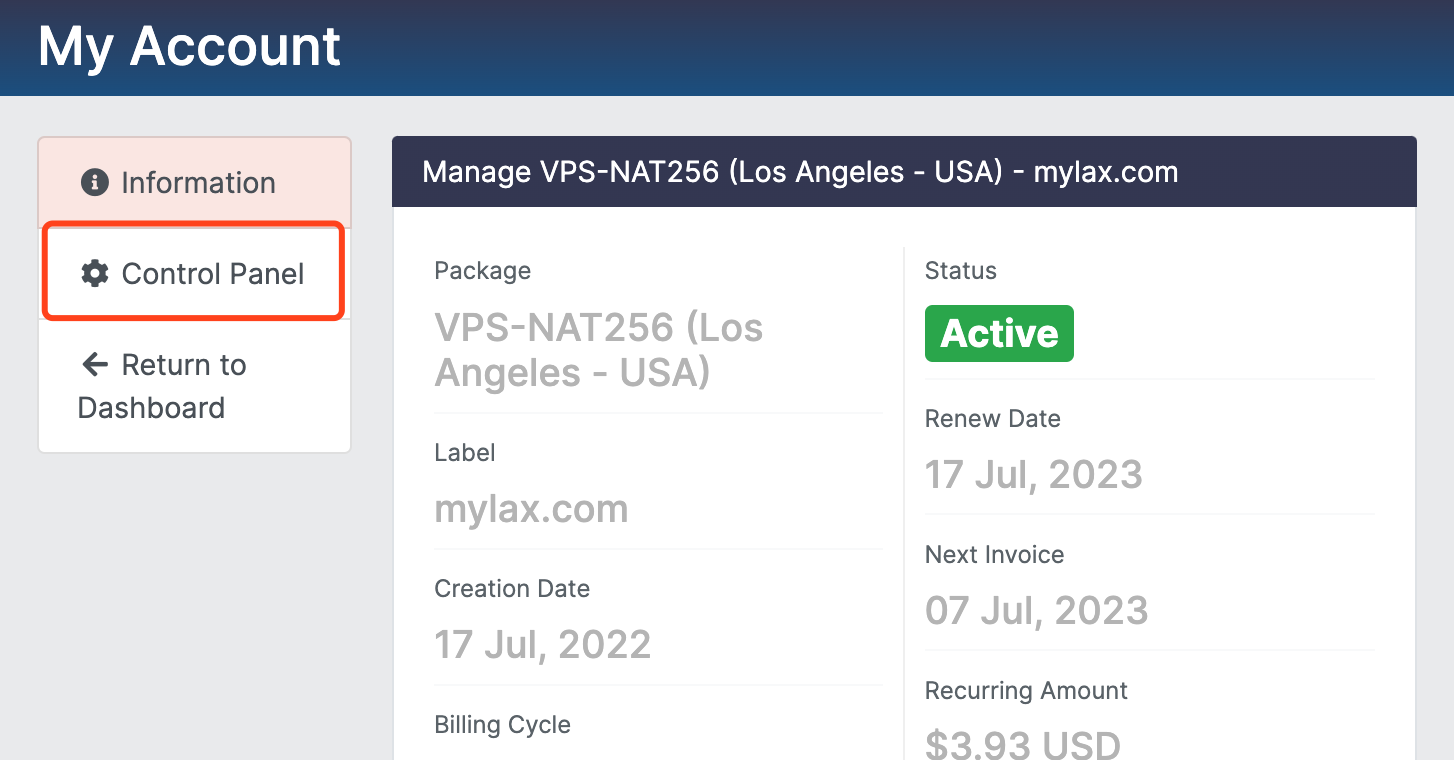The height and width of the screenshot is (760, 1454).
Task: Open the Information tab
Action: click(x=197, y=183)
